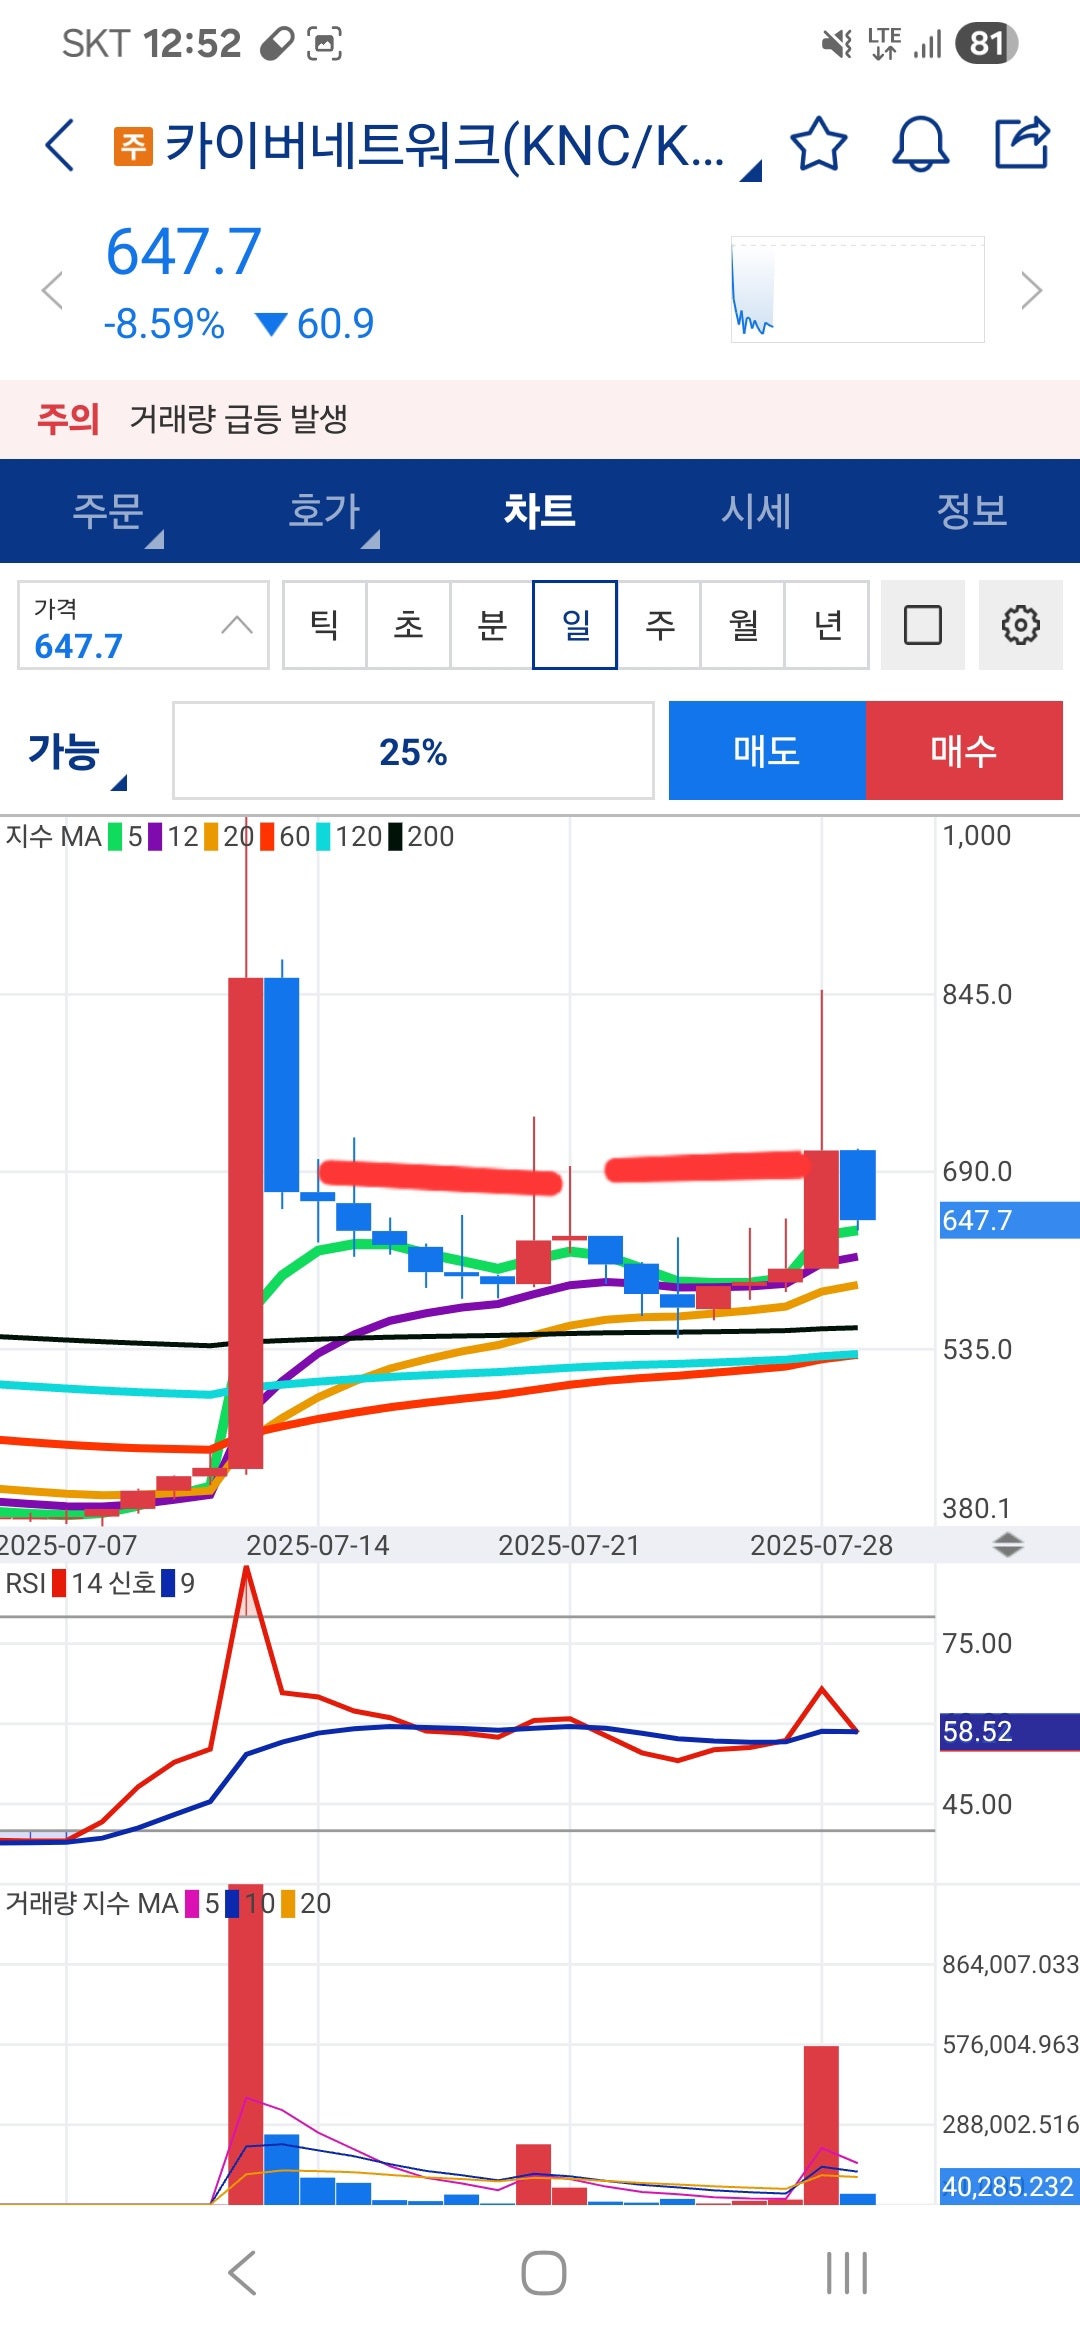Select 주 weekly chart interval
Viewport: 1080px width, 2340px height.
659,625
